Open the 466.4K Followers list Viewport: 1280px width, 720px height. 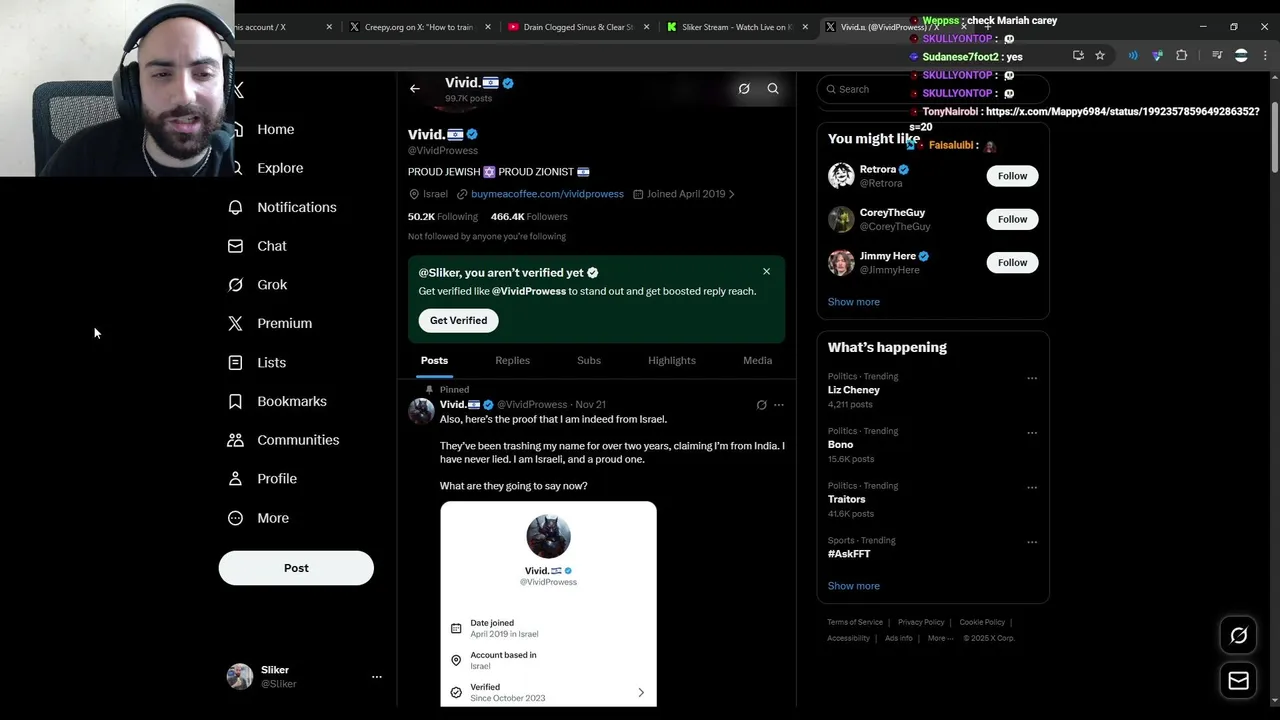click(529, 216)
